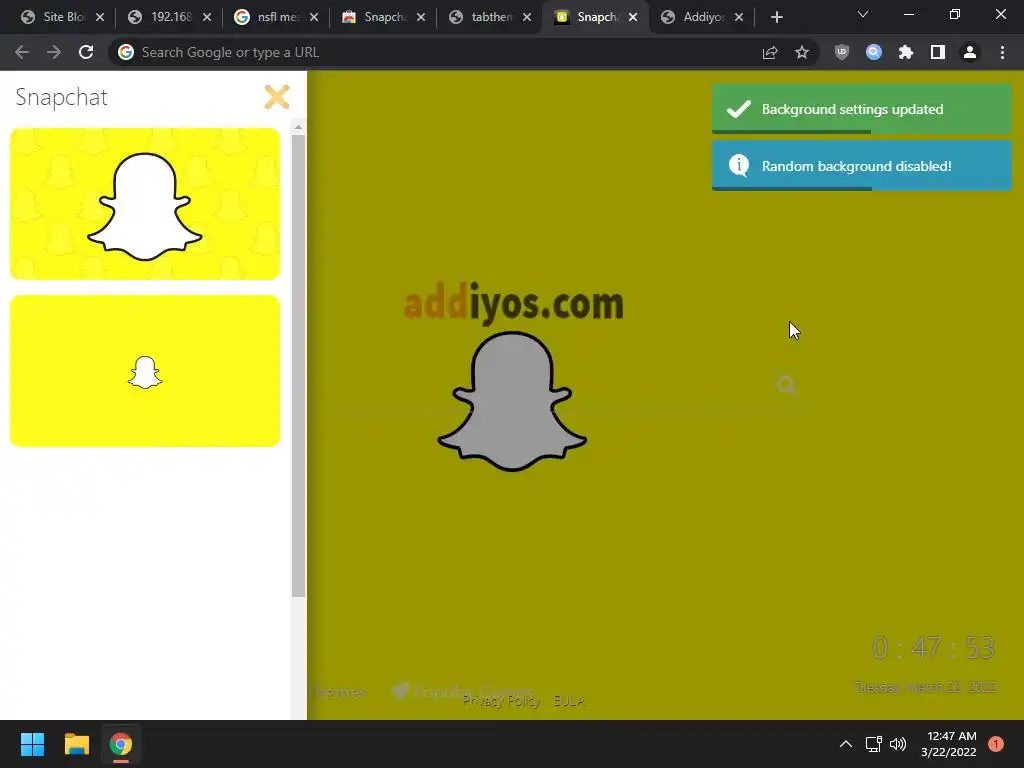Click the share page icon
Screen dimensions: 1024x768
[x=770, y=52]
